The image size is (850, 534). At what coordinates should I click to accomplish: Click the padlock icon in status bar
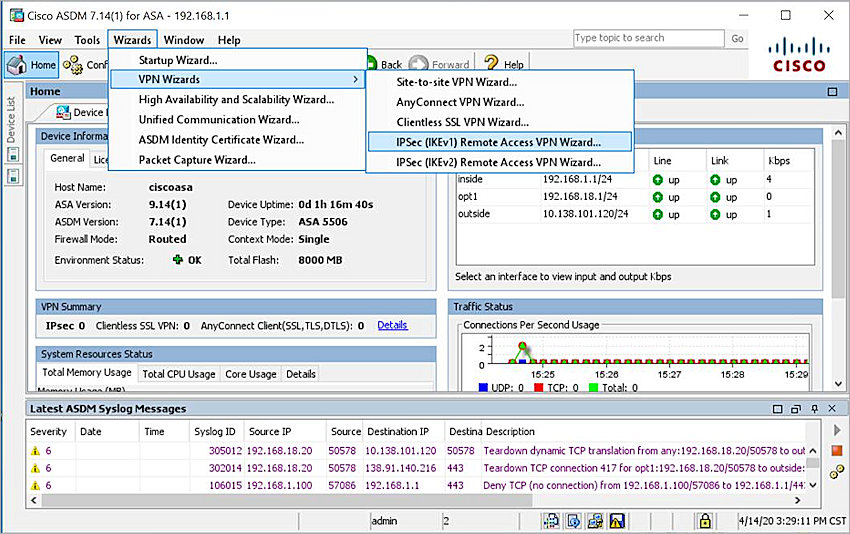704,521
